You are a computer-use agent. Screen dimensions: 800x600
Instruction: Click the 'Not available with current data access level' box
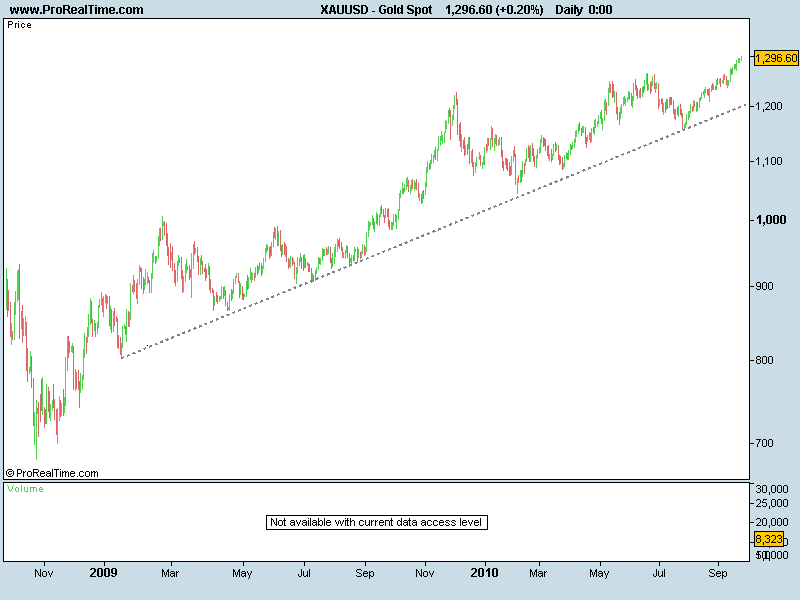pos(377,522)
